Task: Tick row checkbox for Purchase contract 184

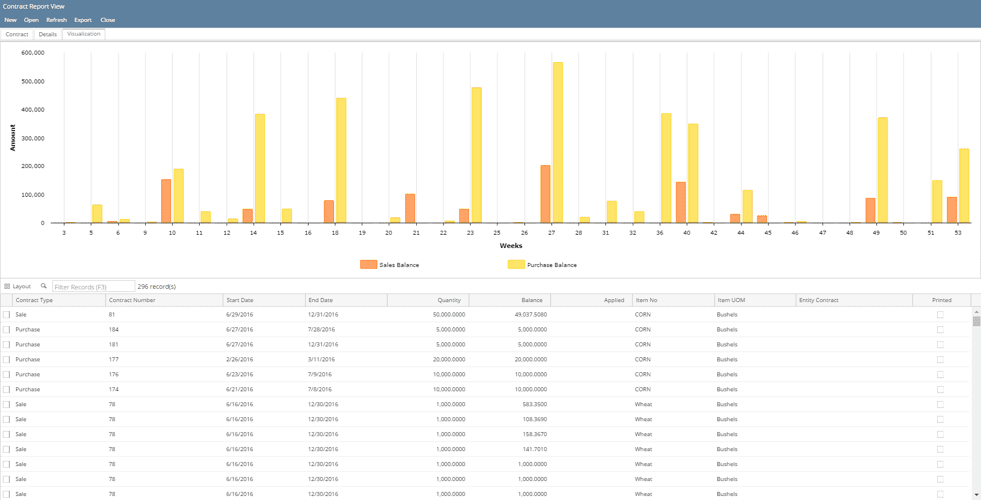Action: pyautogui.click(x=6, y=330)
